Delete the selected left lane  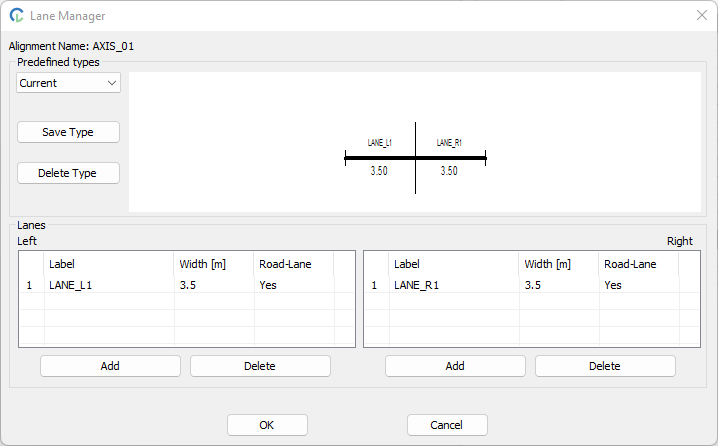(x=260, y=366)
